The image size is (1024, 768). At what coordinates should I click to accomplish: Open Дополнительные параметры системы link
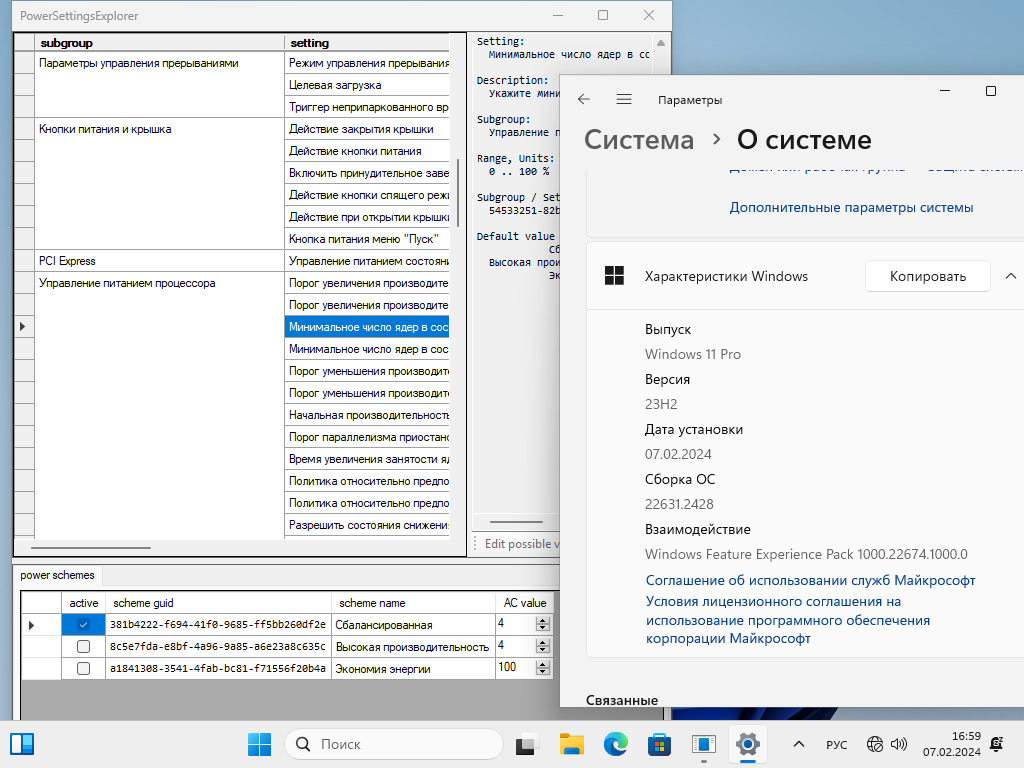tap(851, 207)
